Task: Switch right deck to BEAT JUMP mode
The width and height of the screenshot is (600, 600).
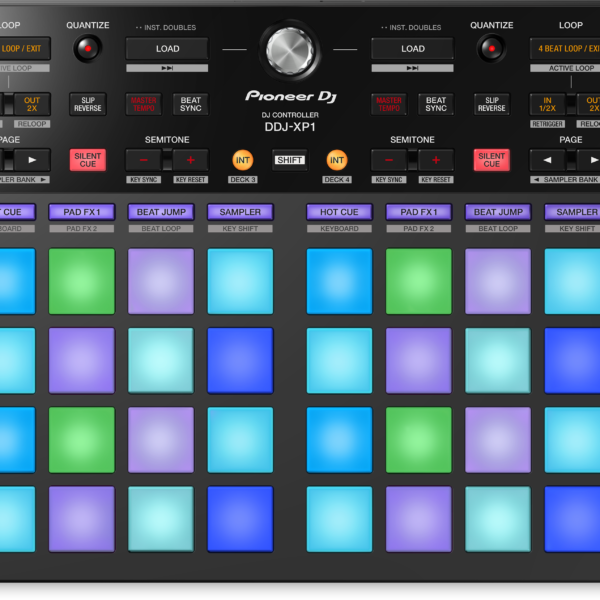Action: (x=498, y=212)
